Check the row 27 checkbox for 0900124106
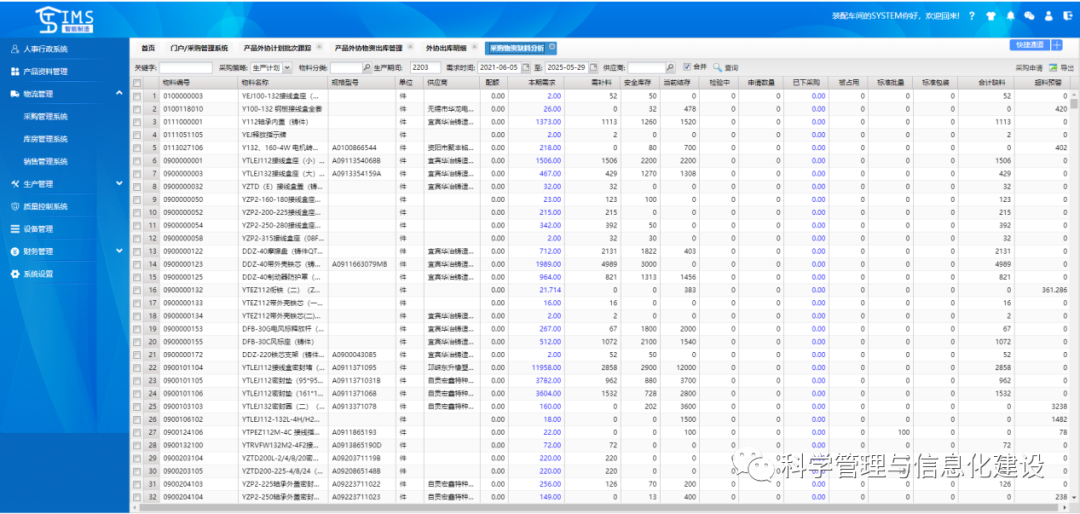Screen dimensions: 1080x514 point(137,433)
